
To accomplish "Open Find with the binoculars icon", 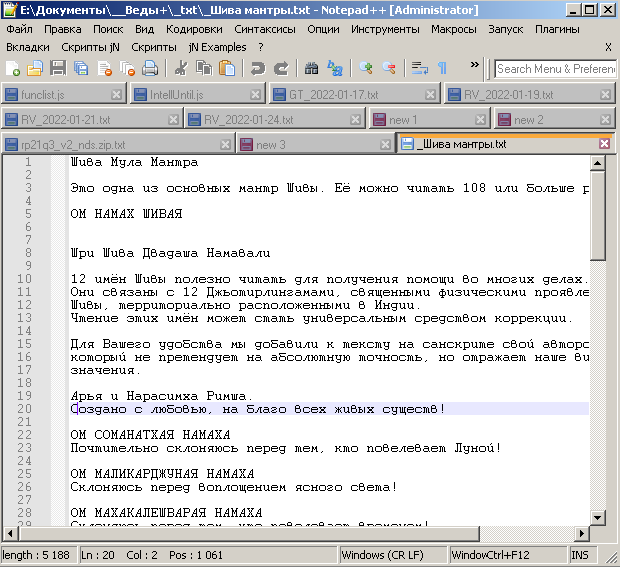I will tap(312, 68).
